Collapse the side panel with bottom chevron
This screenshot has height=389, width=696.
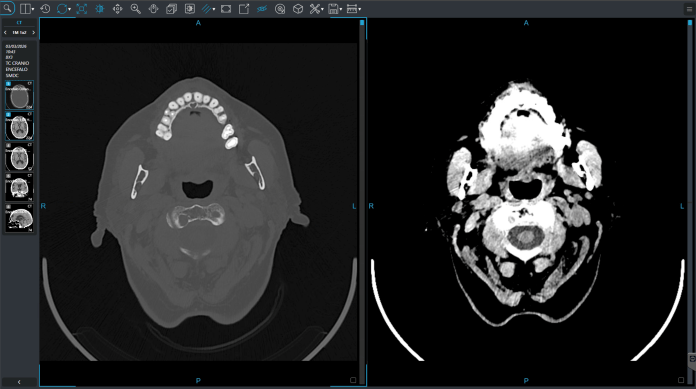coord(19,382)
